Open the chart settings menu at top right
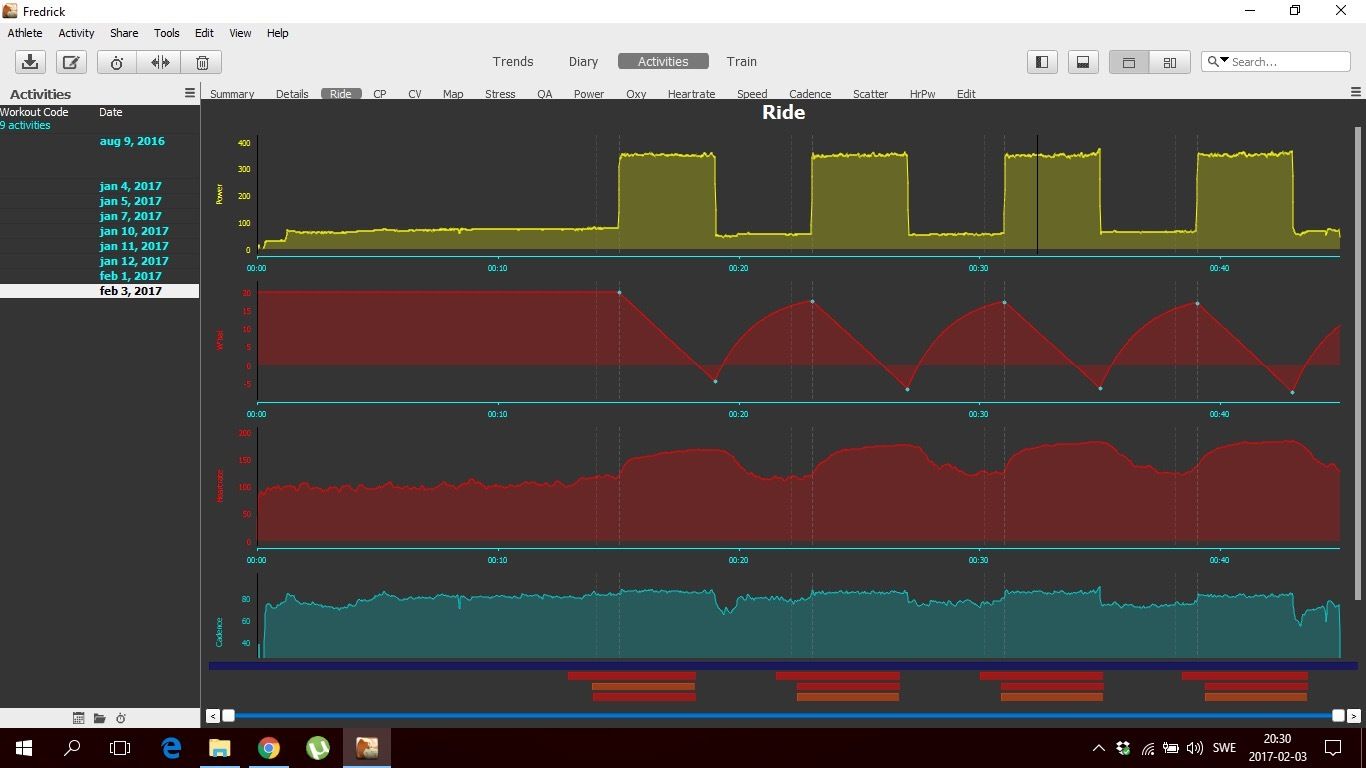 click(x=1356, y=93)
